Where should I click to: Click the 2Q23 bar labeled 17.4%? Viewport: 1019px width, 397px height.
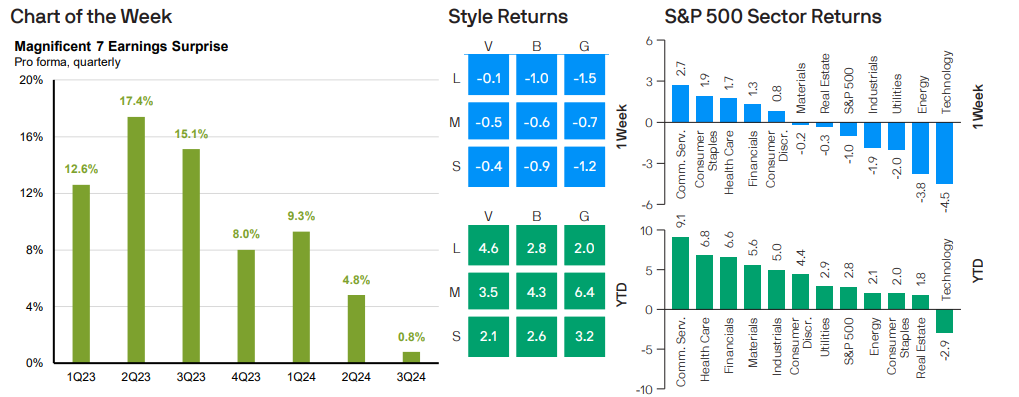click(136, 240)
